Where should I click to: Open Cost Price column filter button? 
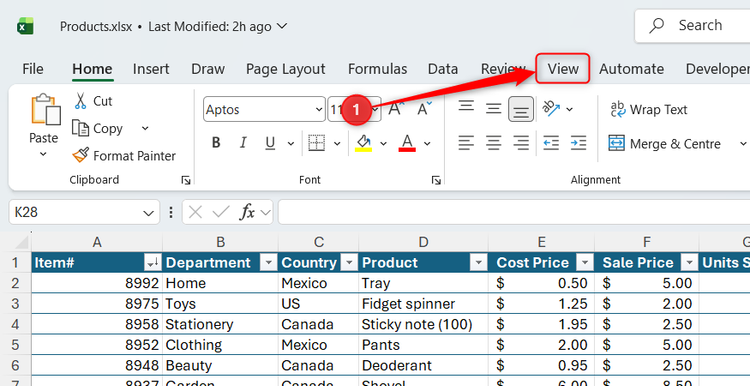pos(585,263)
